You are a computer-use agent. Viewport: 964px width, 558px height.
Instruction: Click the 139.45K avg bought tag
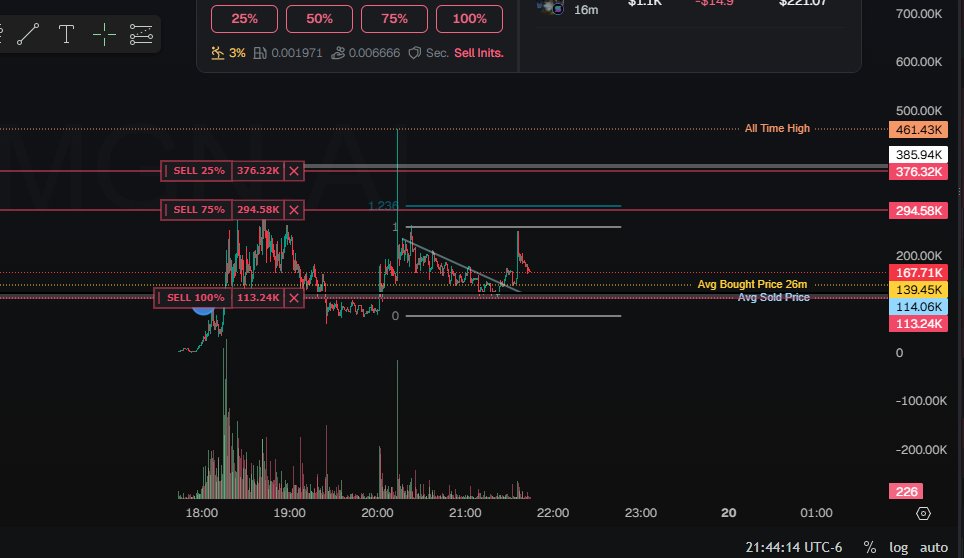tap(919, 289)
